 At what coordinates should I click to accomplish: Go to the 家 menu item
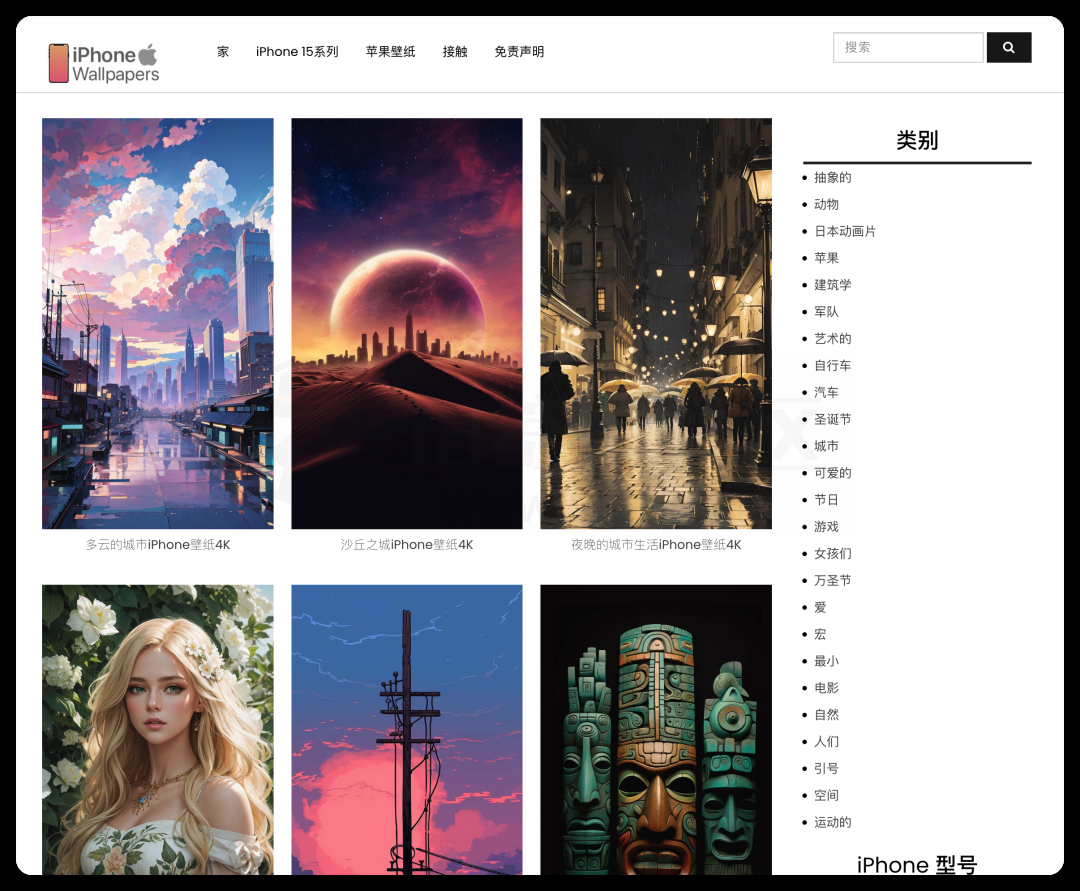coord(222,52)
